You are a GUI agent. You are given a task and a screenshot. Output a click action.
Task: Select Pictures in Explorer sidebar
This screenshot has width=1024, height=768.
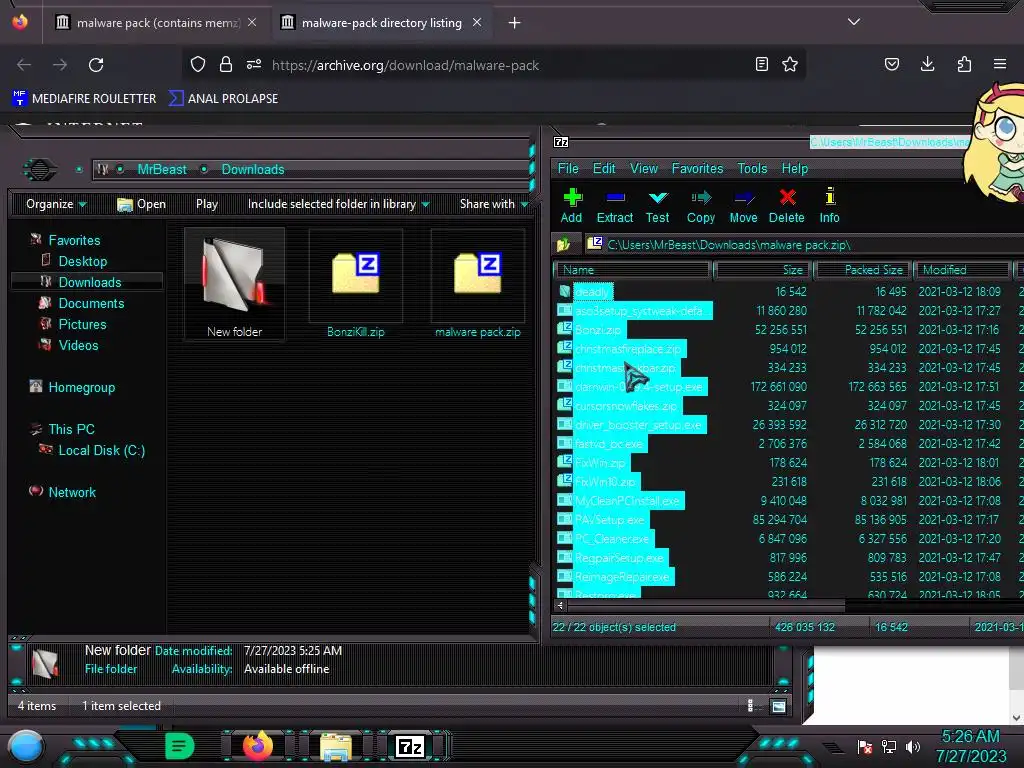point(82,325)
